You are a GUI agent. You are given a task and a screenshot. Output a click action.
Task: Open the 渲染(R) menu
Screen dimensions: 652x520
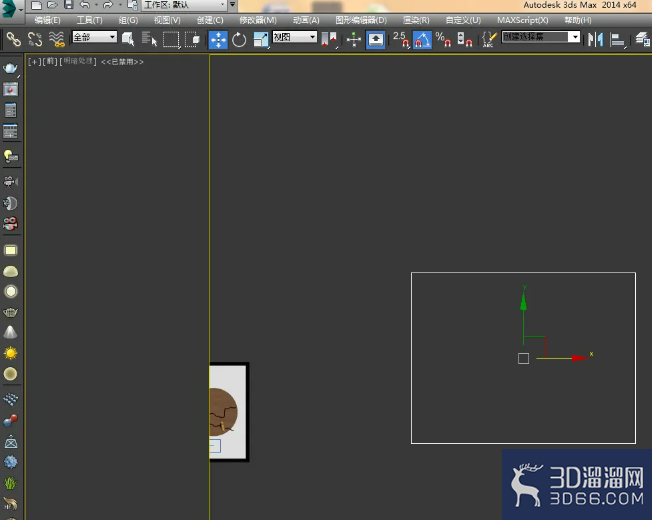click(416, 20)
